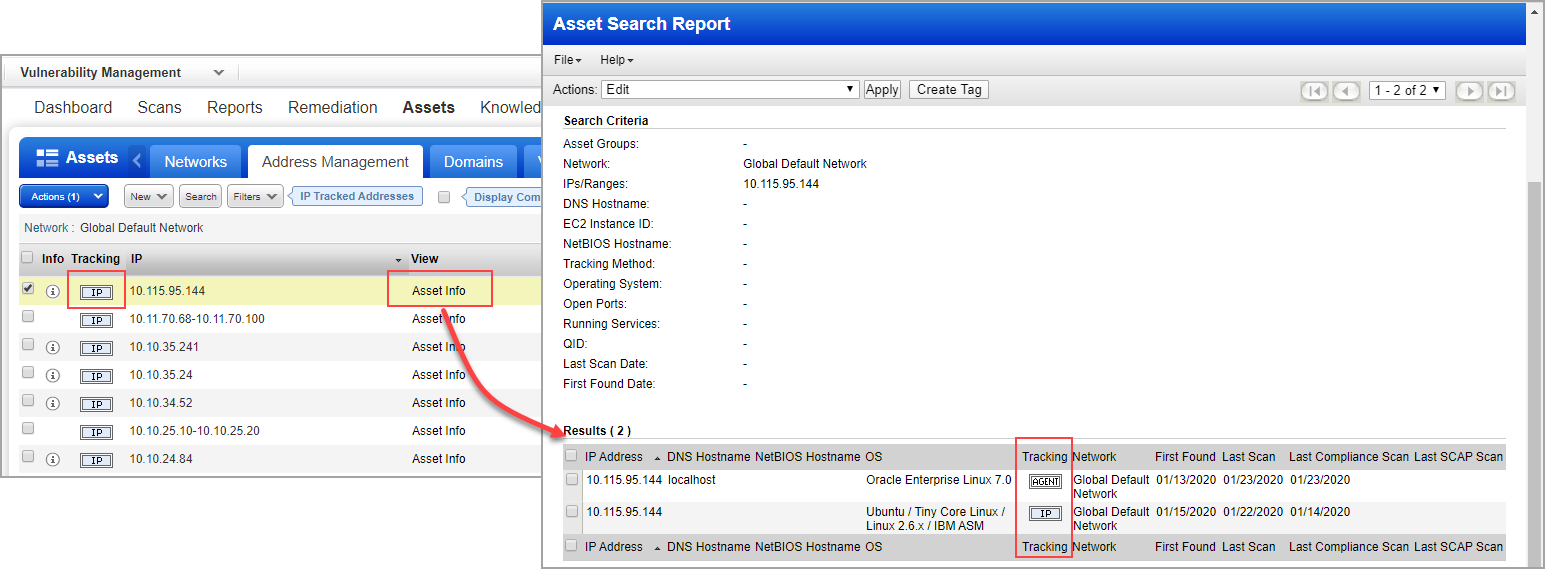Open the Dashboard menu item
The image size is (1545, 569).
tap(73, 107)
